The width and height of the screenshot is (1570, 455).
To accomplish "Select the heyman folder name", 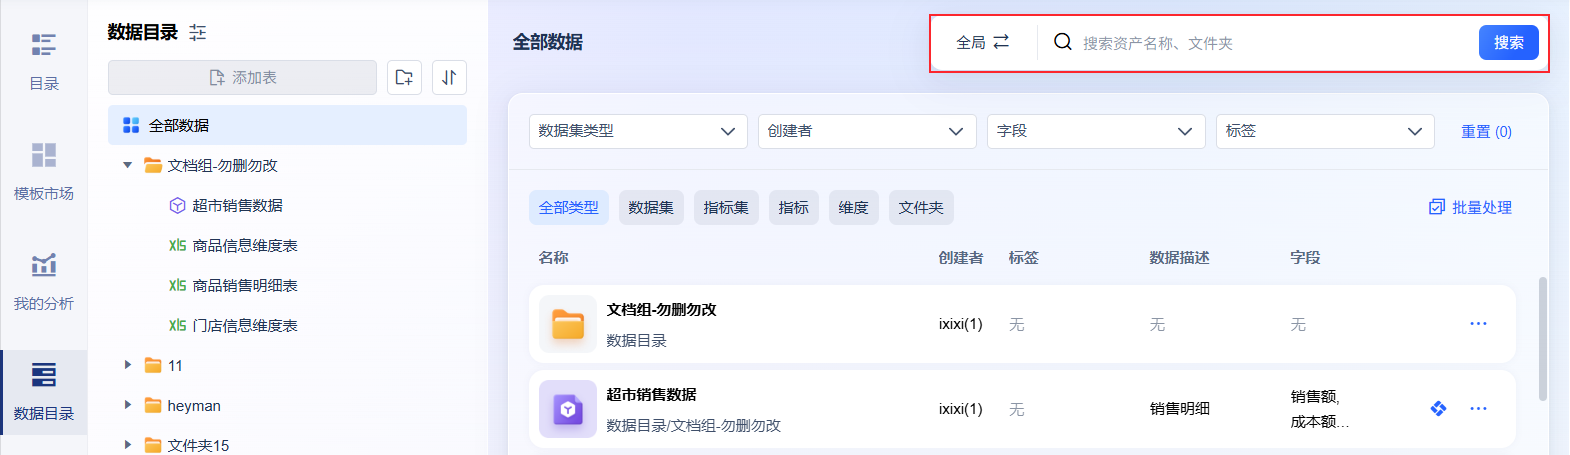I will [194, 405].
